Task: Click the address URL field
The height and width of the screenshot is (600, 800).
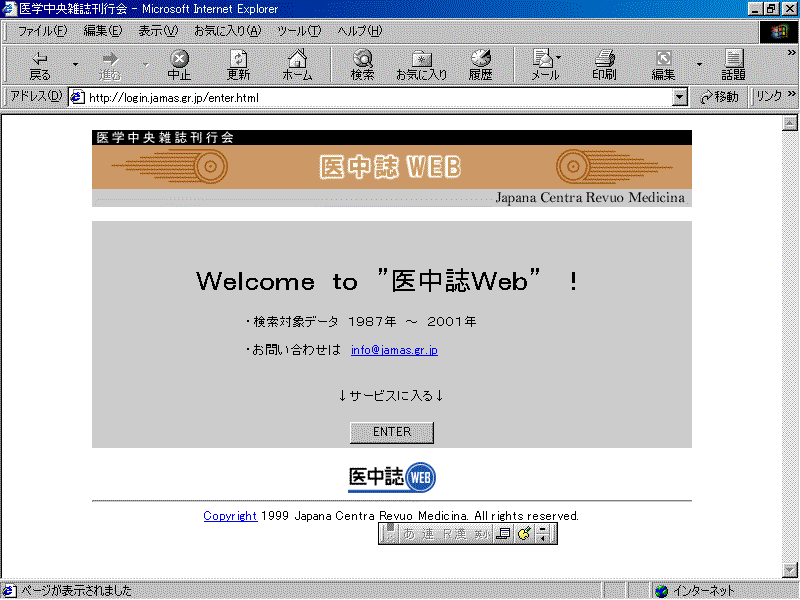Action: [x=378, y=97]
